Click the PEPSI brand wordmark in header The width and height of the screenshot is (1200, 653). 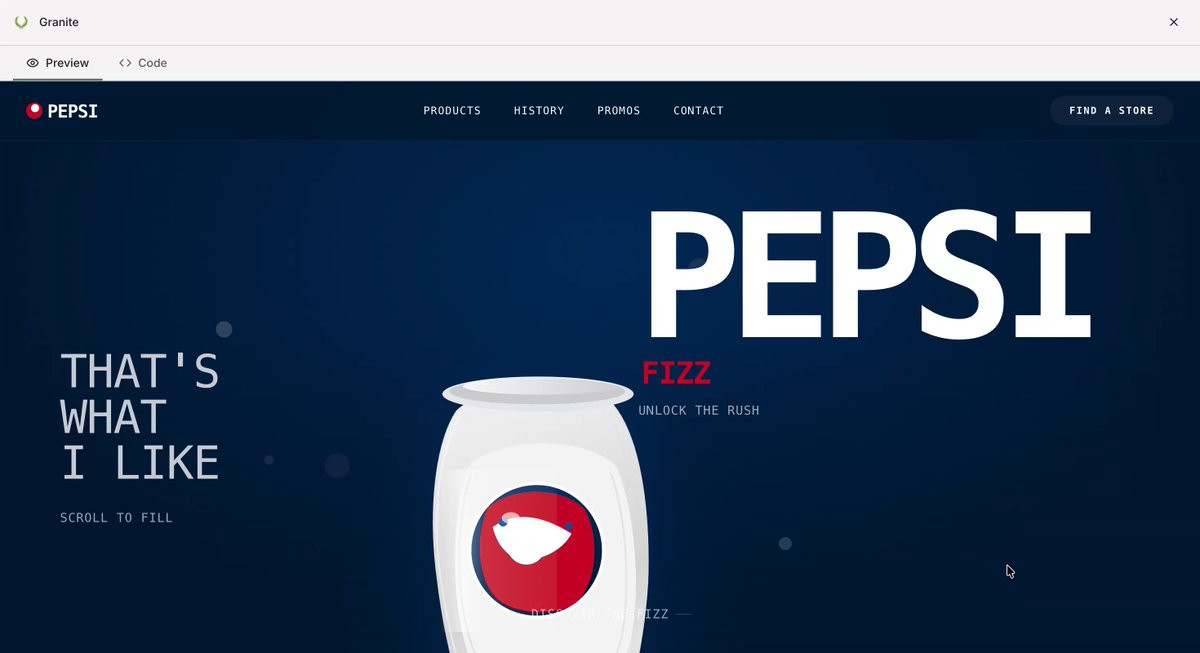(73, 111)
